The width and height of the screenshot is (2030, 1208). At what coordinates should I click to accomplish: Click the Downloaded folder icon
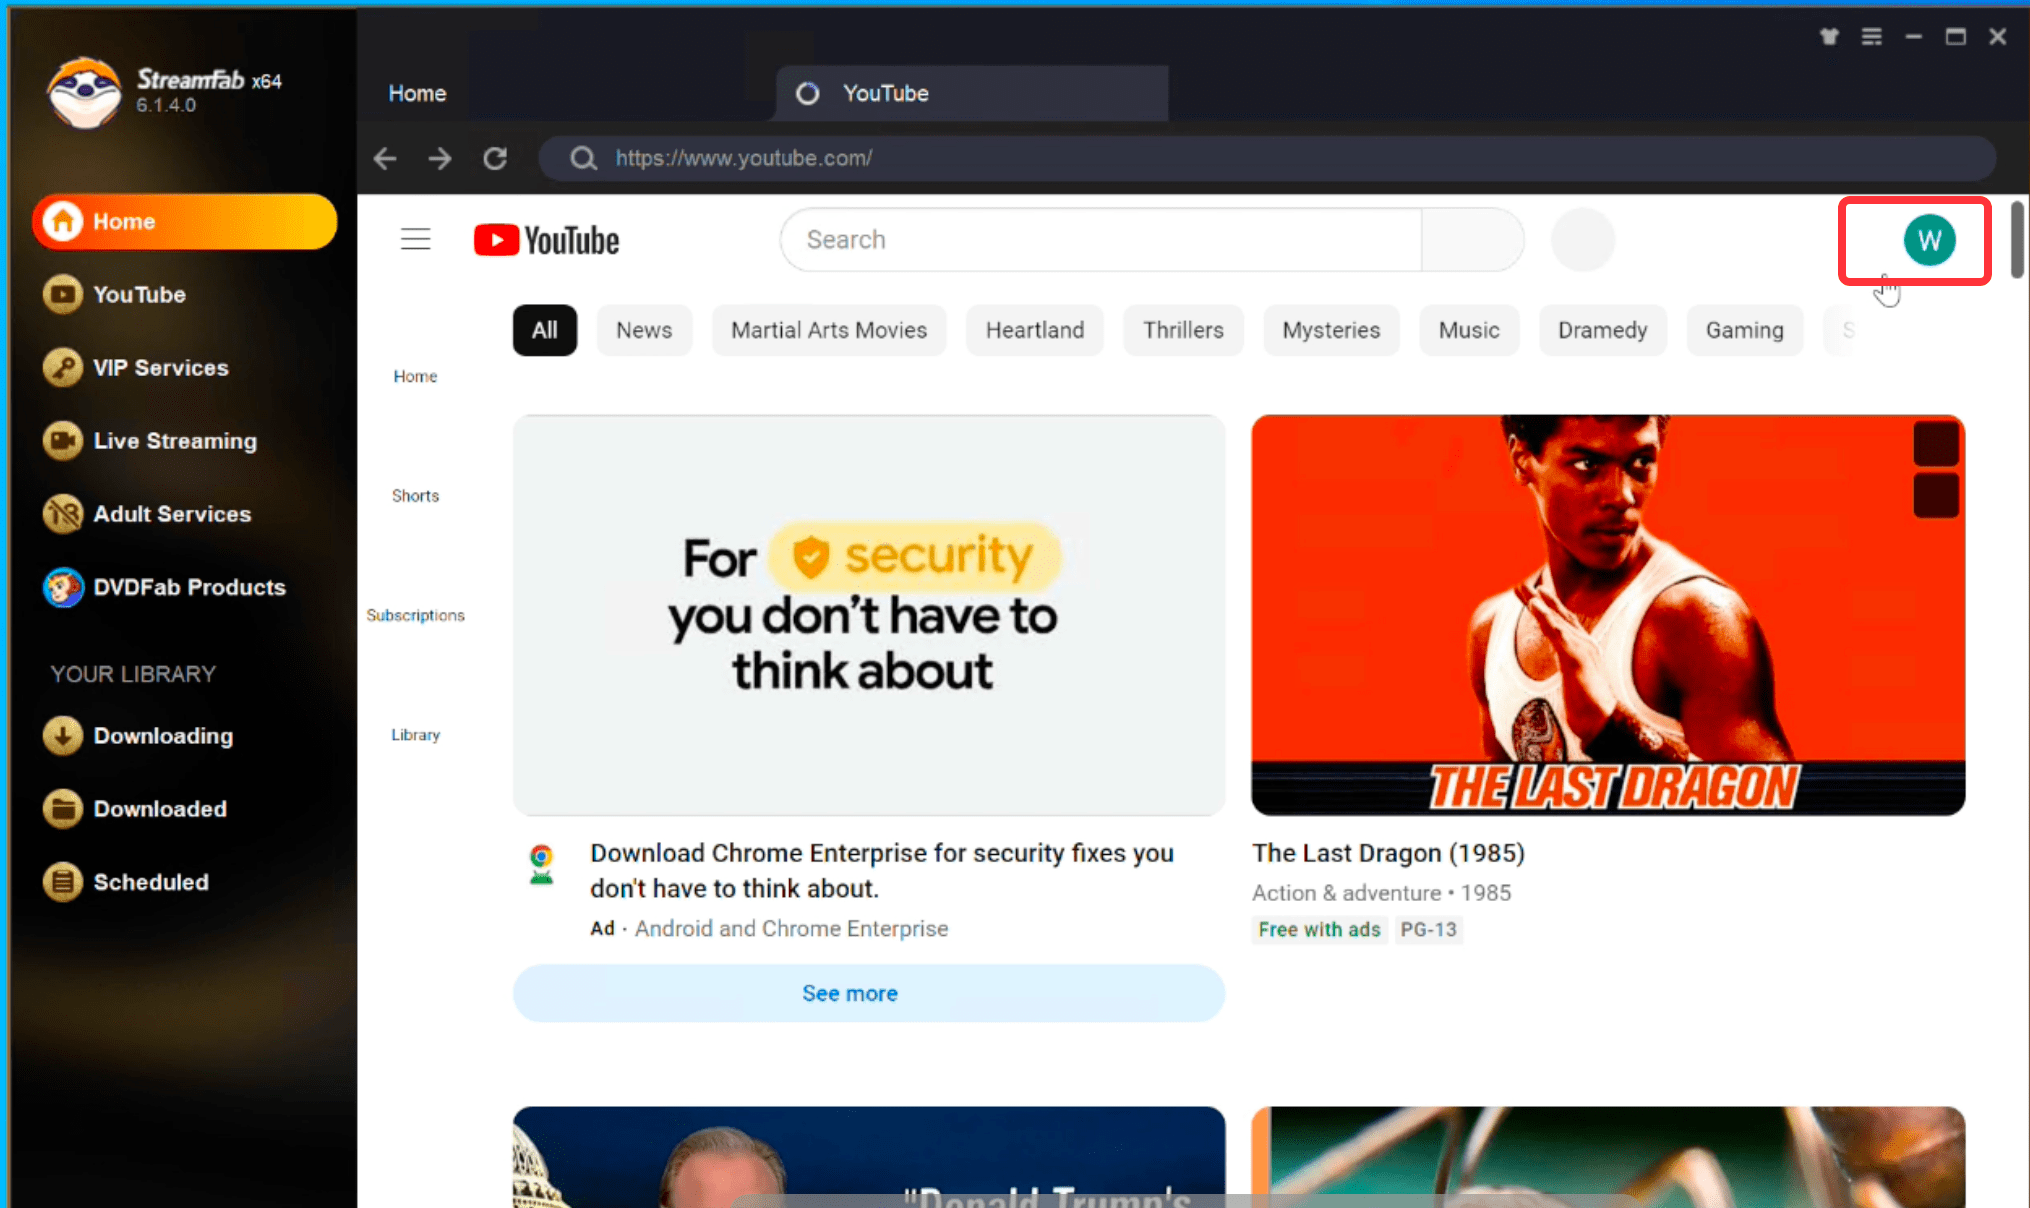click(x=63, y=809)
